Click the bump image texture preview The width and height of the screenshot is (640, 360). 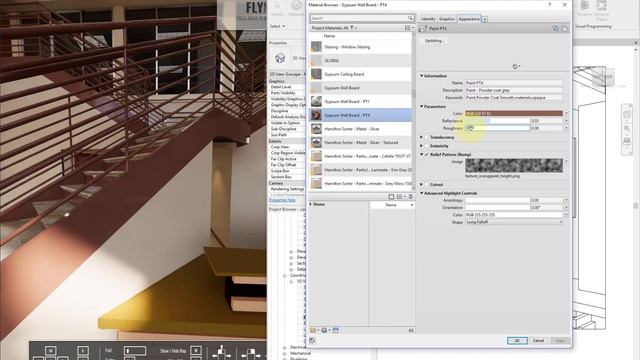coord(514,165)
